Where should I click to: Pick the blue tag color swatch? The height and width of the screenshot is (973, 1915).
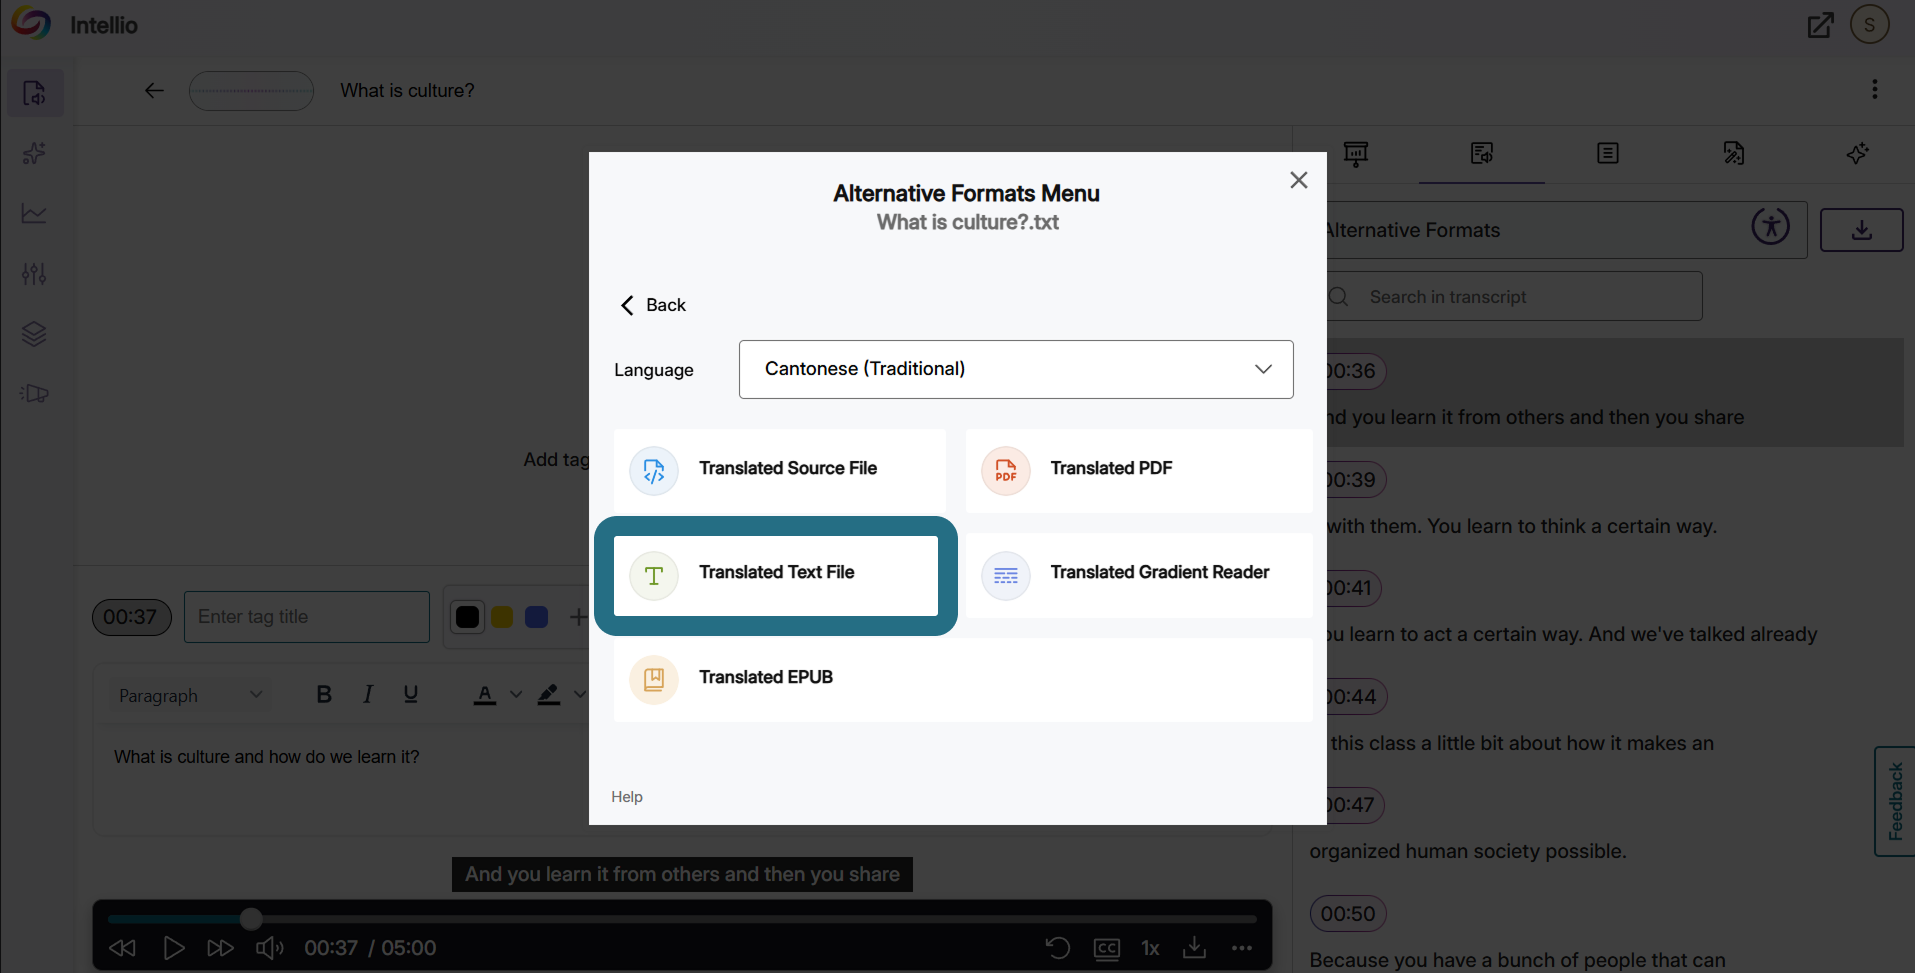[x=536, y=617]
